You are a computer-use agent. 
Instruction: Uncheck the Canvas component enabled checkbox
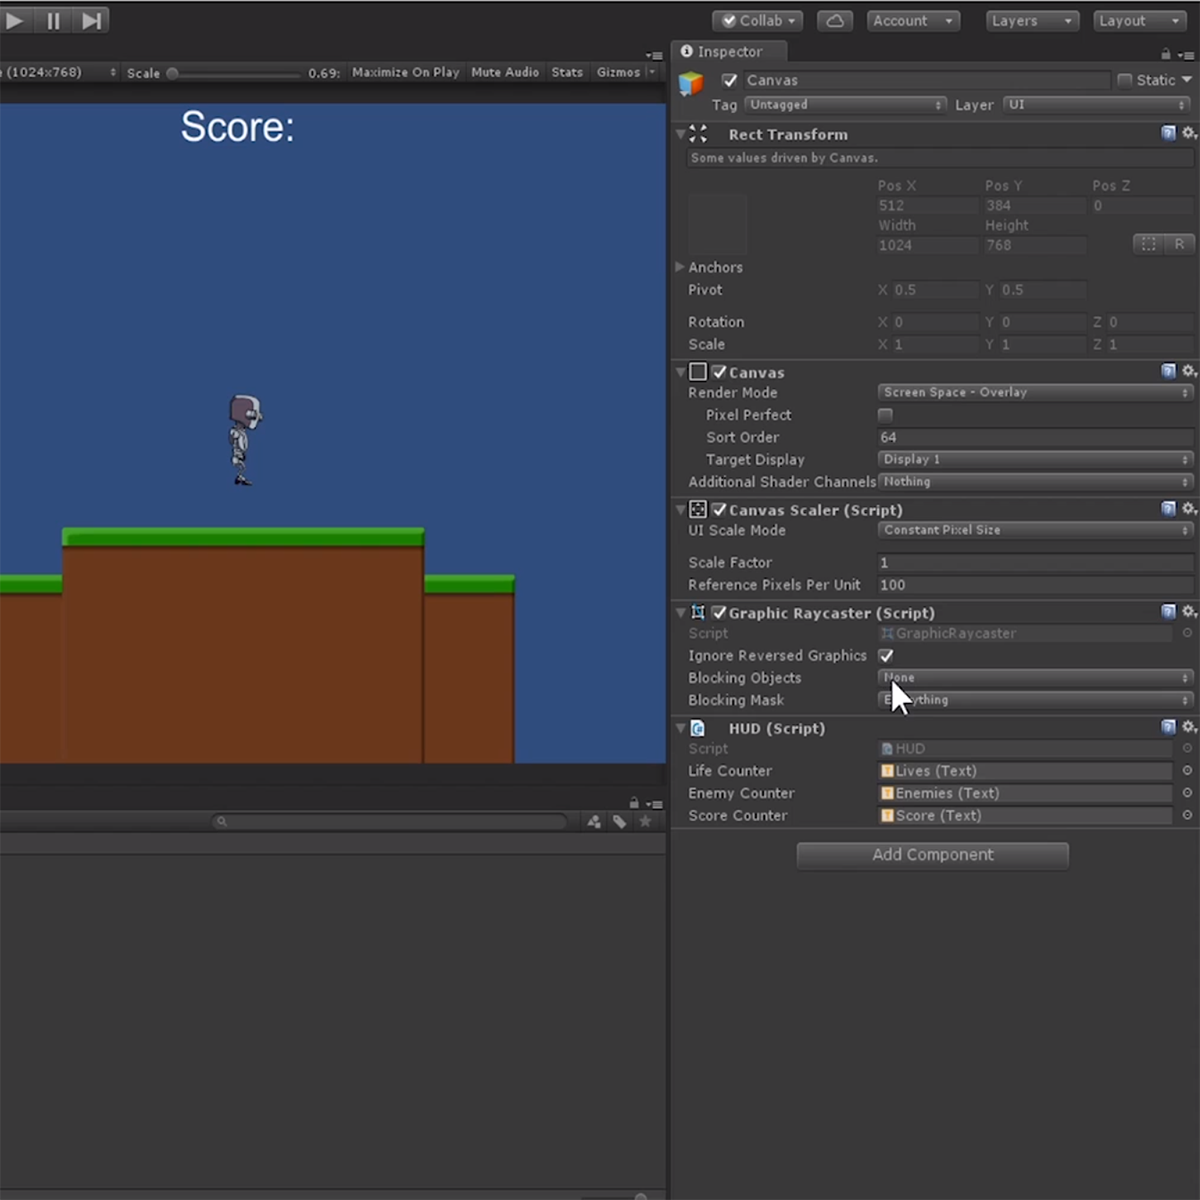click(x=720, y=371)
